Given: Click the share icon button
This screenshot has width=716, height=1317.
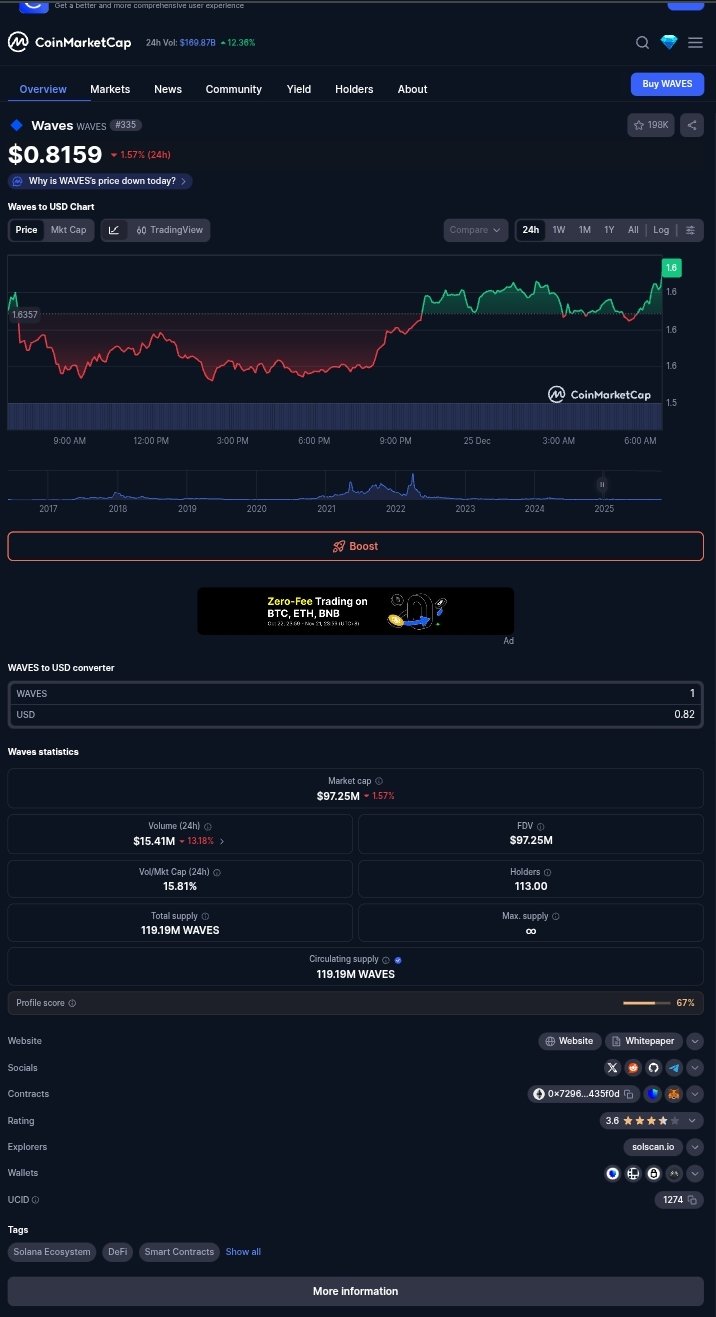Looking at the screenshot, I should click(x=691, y=125).
